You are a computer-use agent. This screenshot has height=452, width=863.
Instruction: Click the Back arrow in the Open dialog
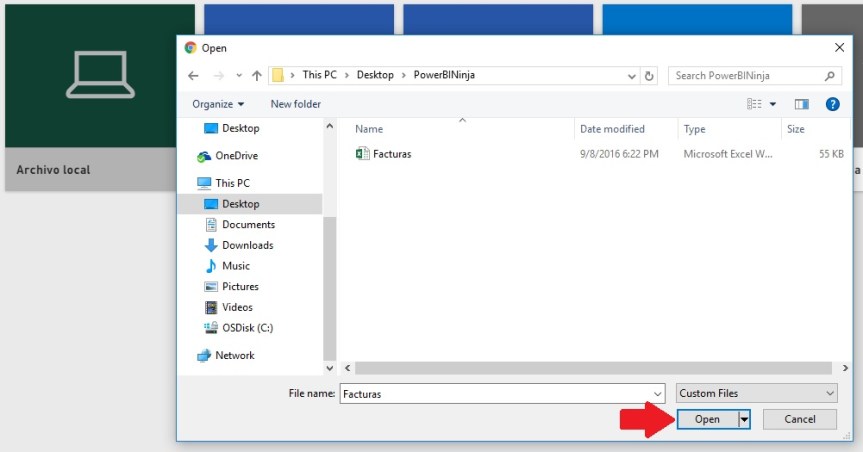(193, 75)
